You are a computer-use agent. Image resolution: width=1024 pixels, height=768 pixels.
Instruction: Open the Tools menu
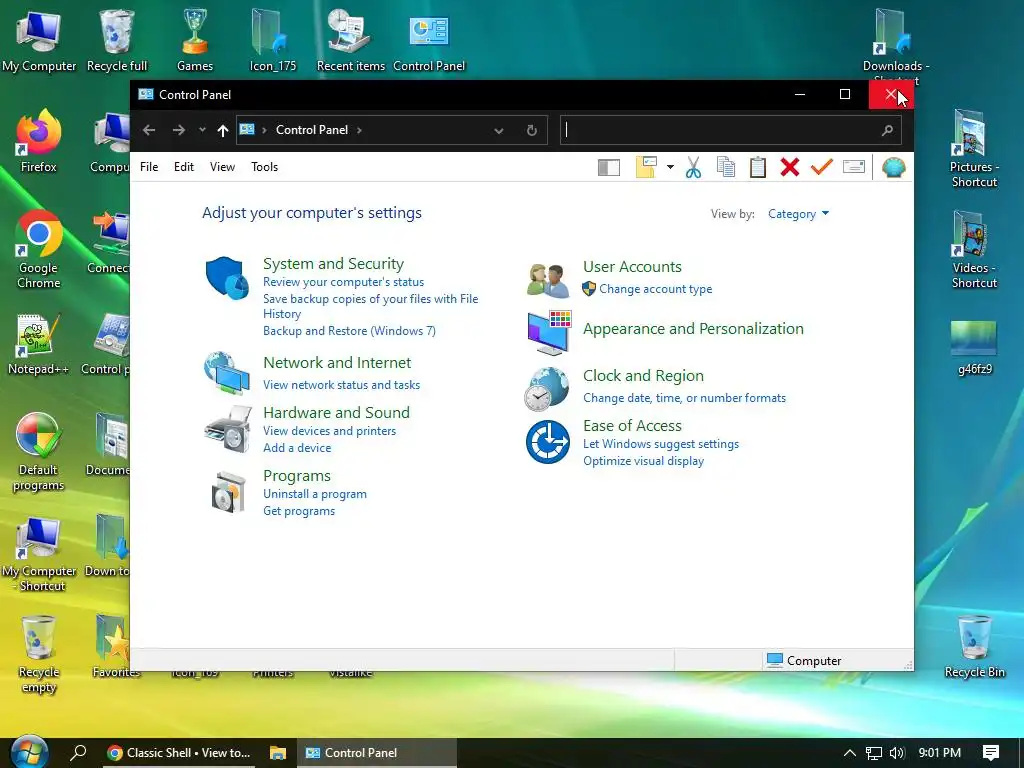[x=264, y=167]
